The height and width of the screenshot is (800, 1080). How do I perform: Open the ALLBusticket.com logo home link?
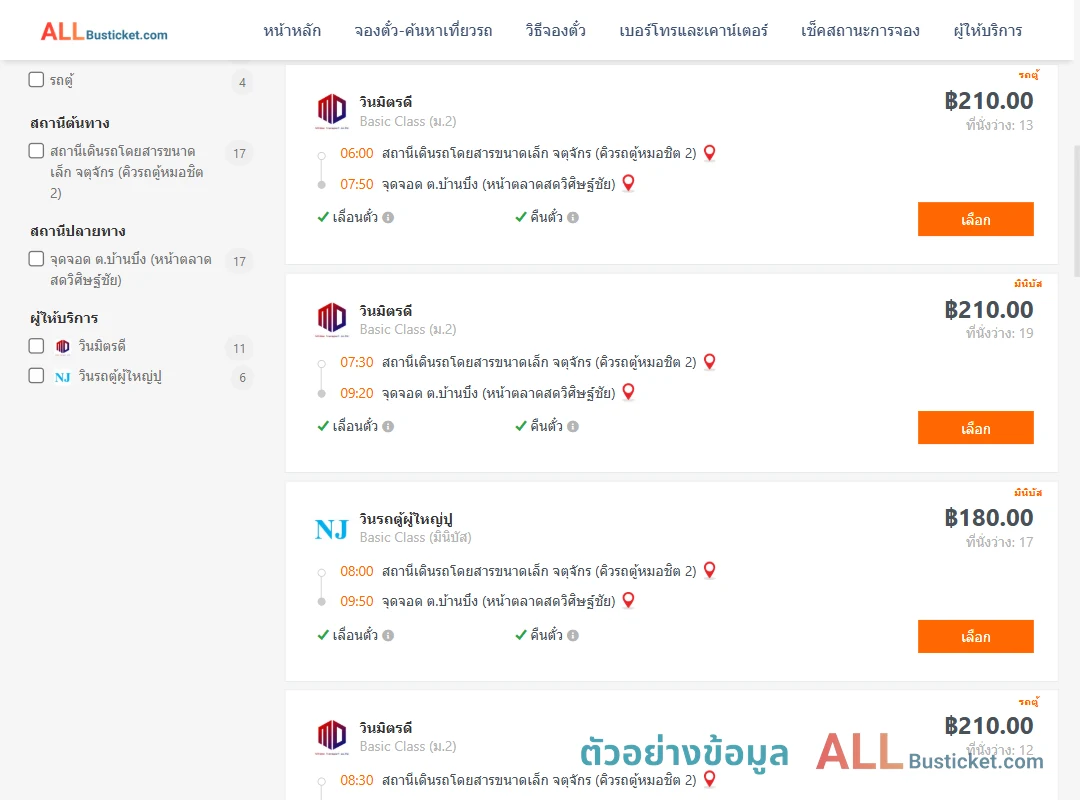click(104, 32)
